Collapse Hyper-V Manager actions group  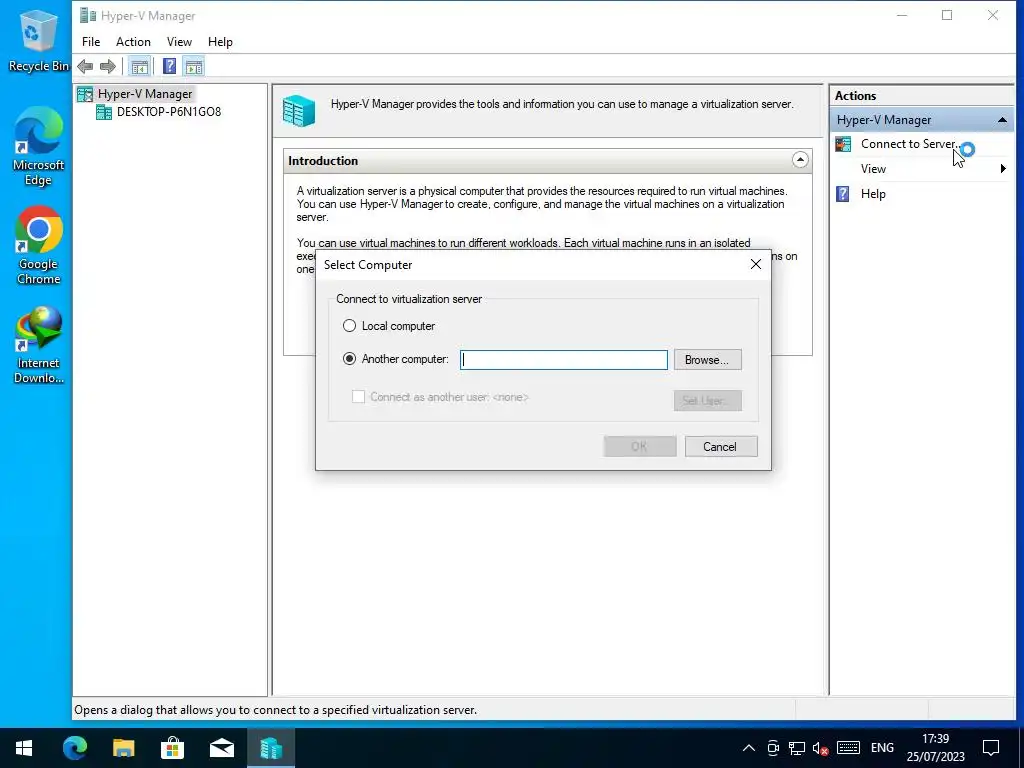pos(1002,120)
